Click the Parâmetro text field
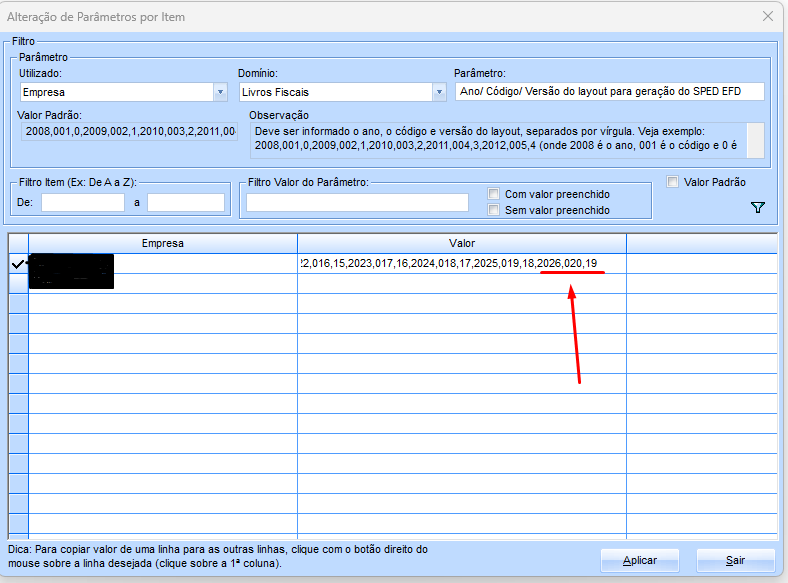The width and height of the screenshot is (788, 583). pyautogui.click(x=609, y=92)
